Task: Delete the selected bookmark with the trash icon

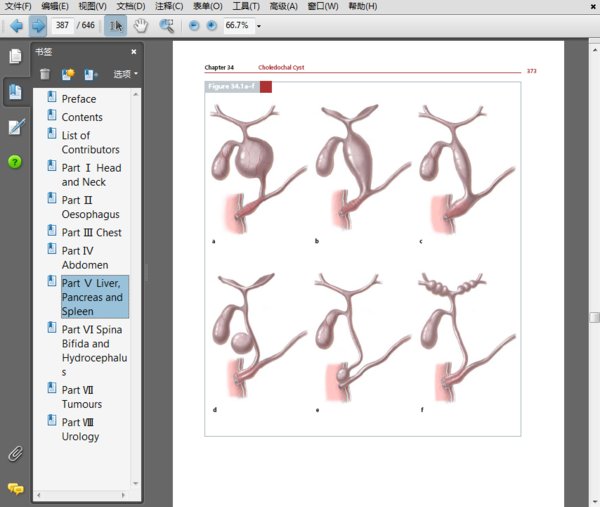Action: (45, 74)
